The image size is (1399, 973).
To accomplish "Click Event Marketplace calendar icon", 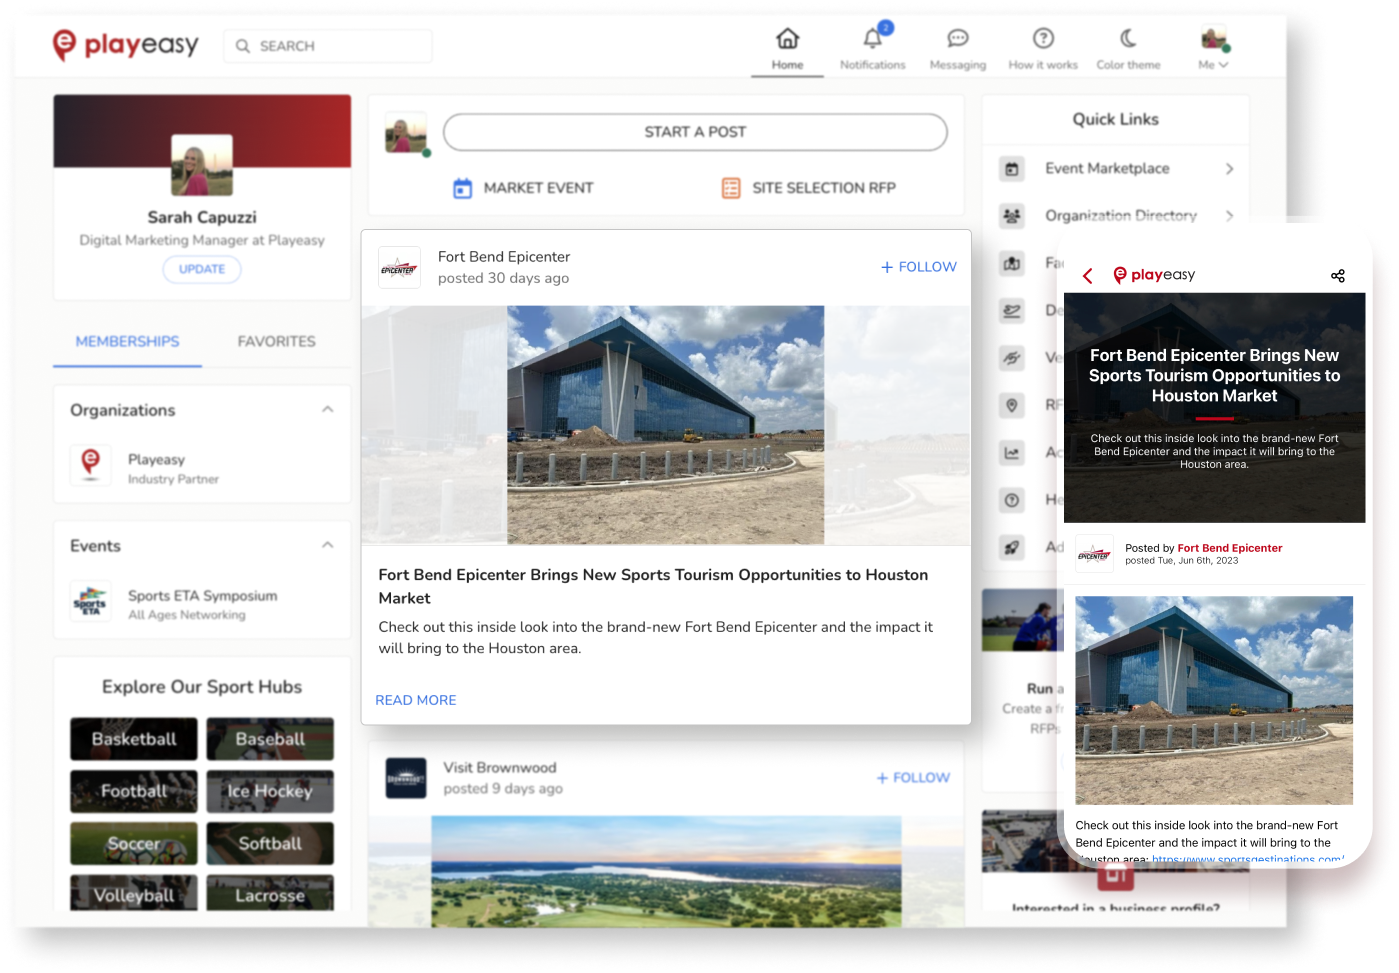I will click(1012, 169).
